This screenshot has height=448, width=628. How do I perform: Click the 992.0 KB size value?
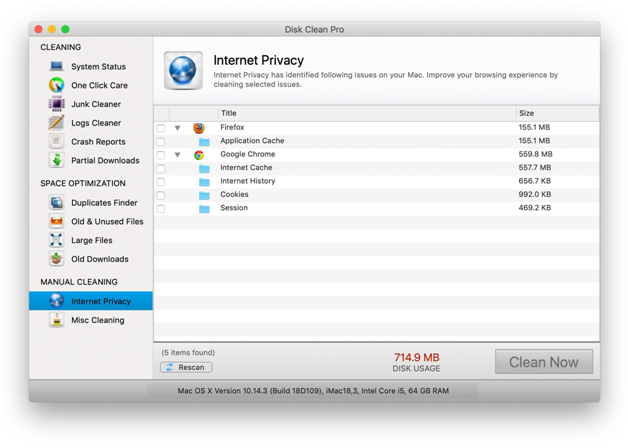[x=535, y=194]
